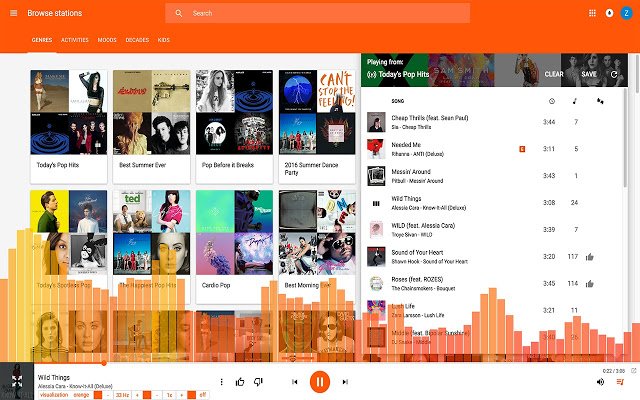Open the three-dot menu in the player bar
The width and height of the screenshot is (640, 400).
tap(222, 382)
